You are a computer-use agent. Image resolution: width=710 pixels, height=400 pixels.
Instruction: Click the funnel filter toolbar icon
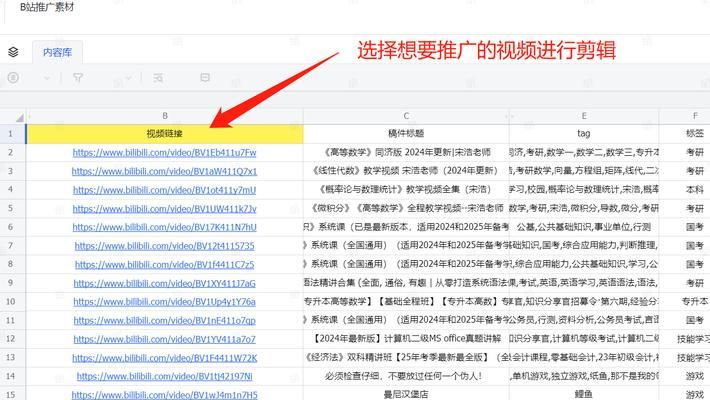78,78
